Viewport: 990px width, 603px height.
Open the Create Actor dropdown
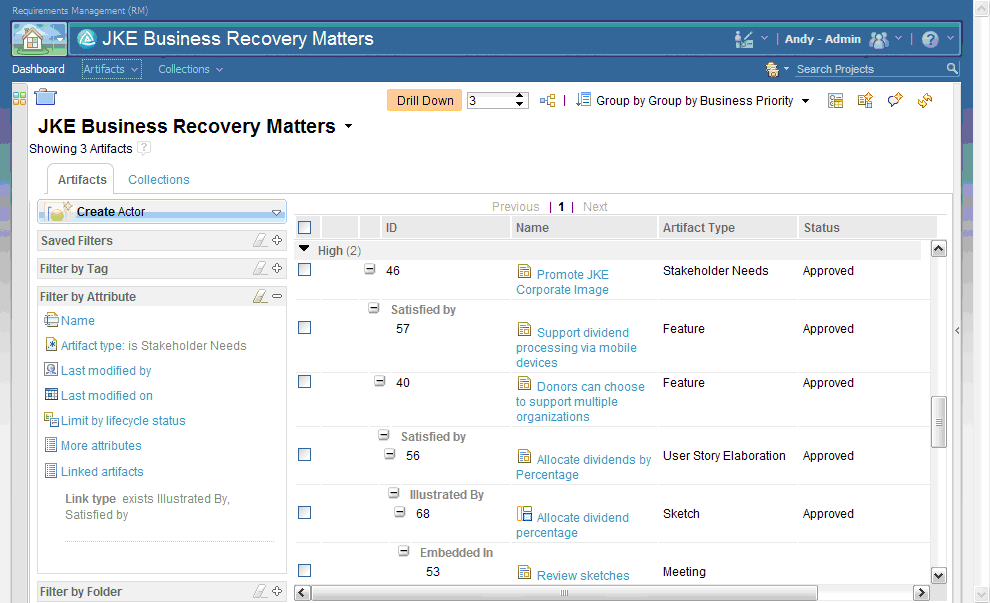(x=276, y=213)
